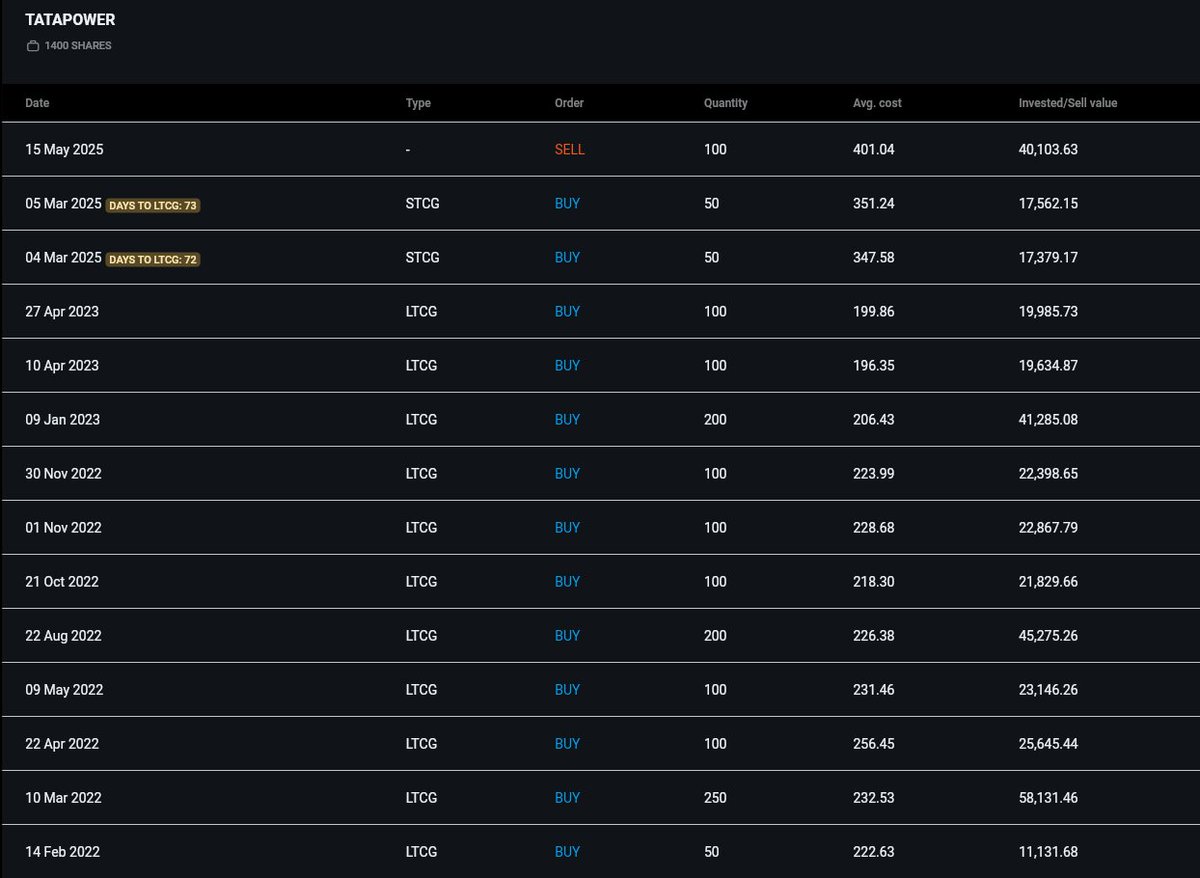Click the 17,379.17 invested value
Viewport: 1200px width, 878px height.
point(1048,258)
